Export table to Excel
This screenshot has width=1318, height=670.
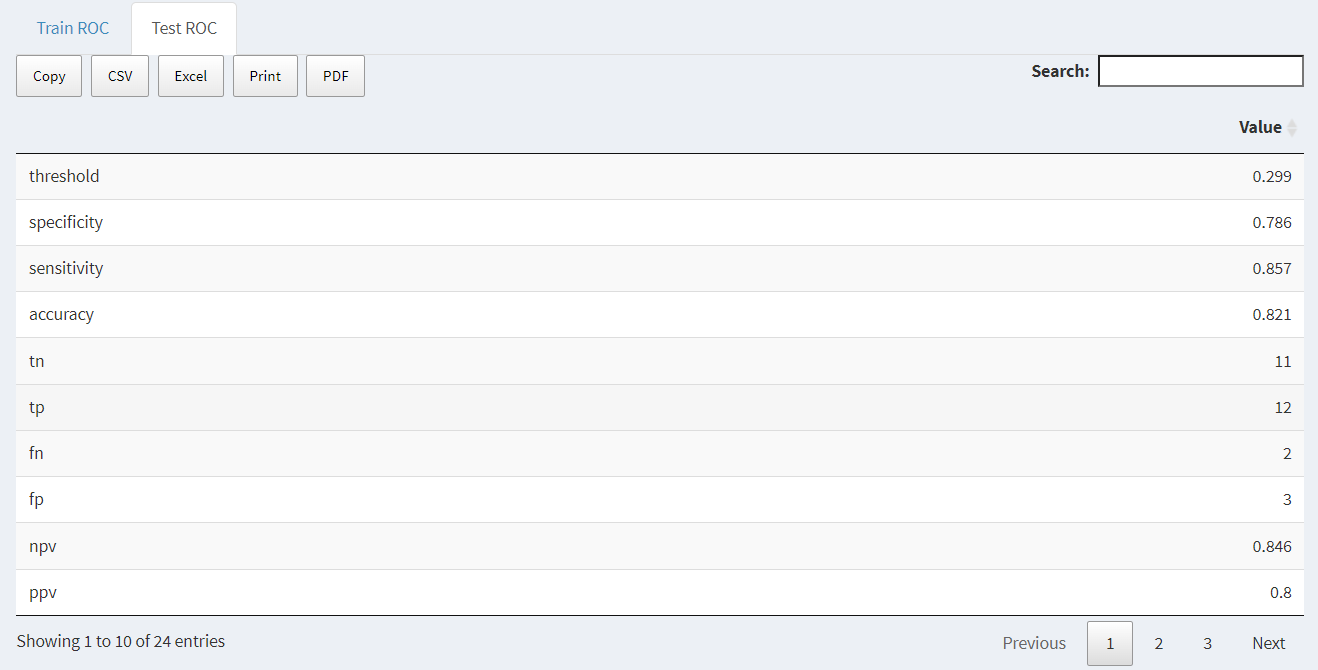click(190, 76)
